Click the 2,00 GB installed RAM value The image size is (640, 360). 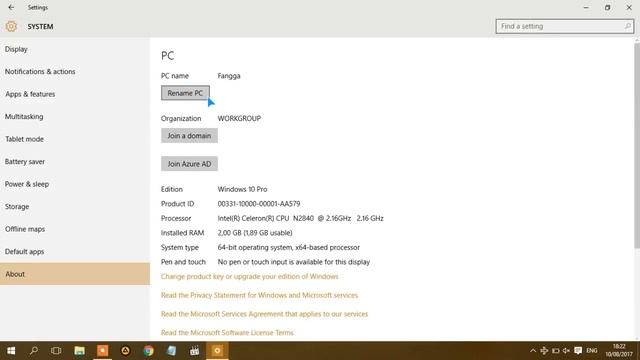pos(255,233)
